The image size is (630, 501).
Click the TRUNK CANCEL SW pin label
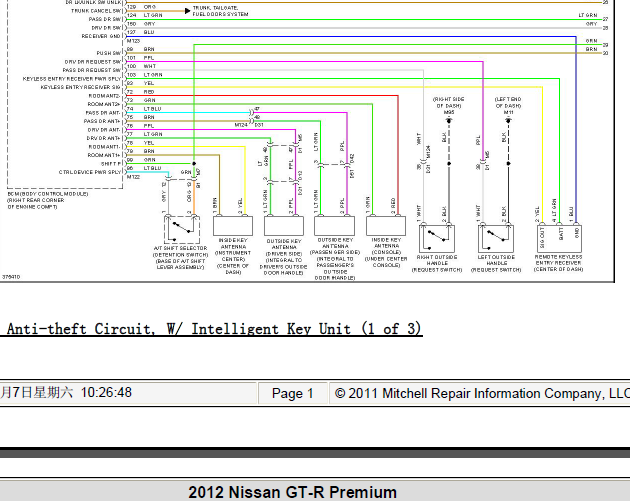[96, 11]
